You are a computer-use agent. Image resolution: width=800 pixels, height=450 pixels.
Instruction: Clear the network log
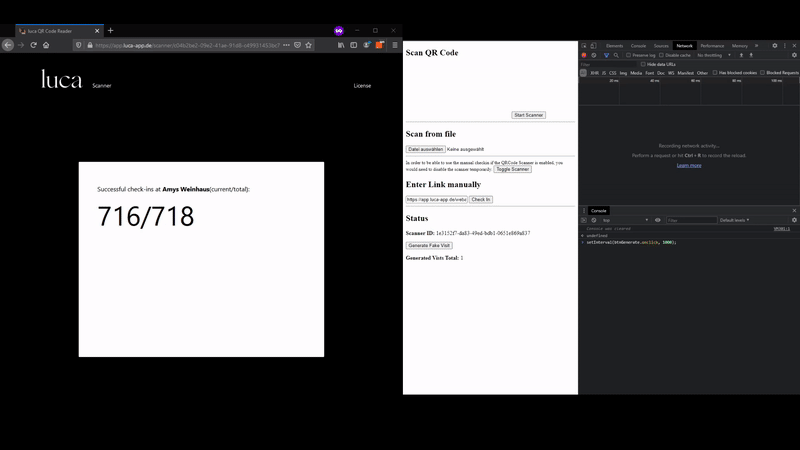pos(594,55)
